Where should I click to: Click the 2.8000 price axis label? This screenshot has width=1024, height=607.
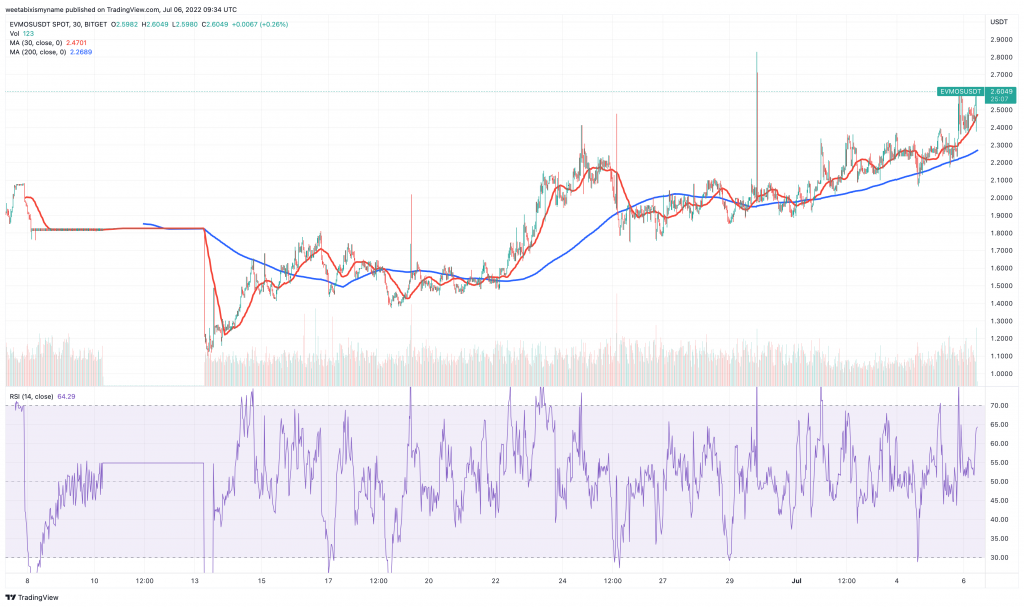tap(1001, 57)
